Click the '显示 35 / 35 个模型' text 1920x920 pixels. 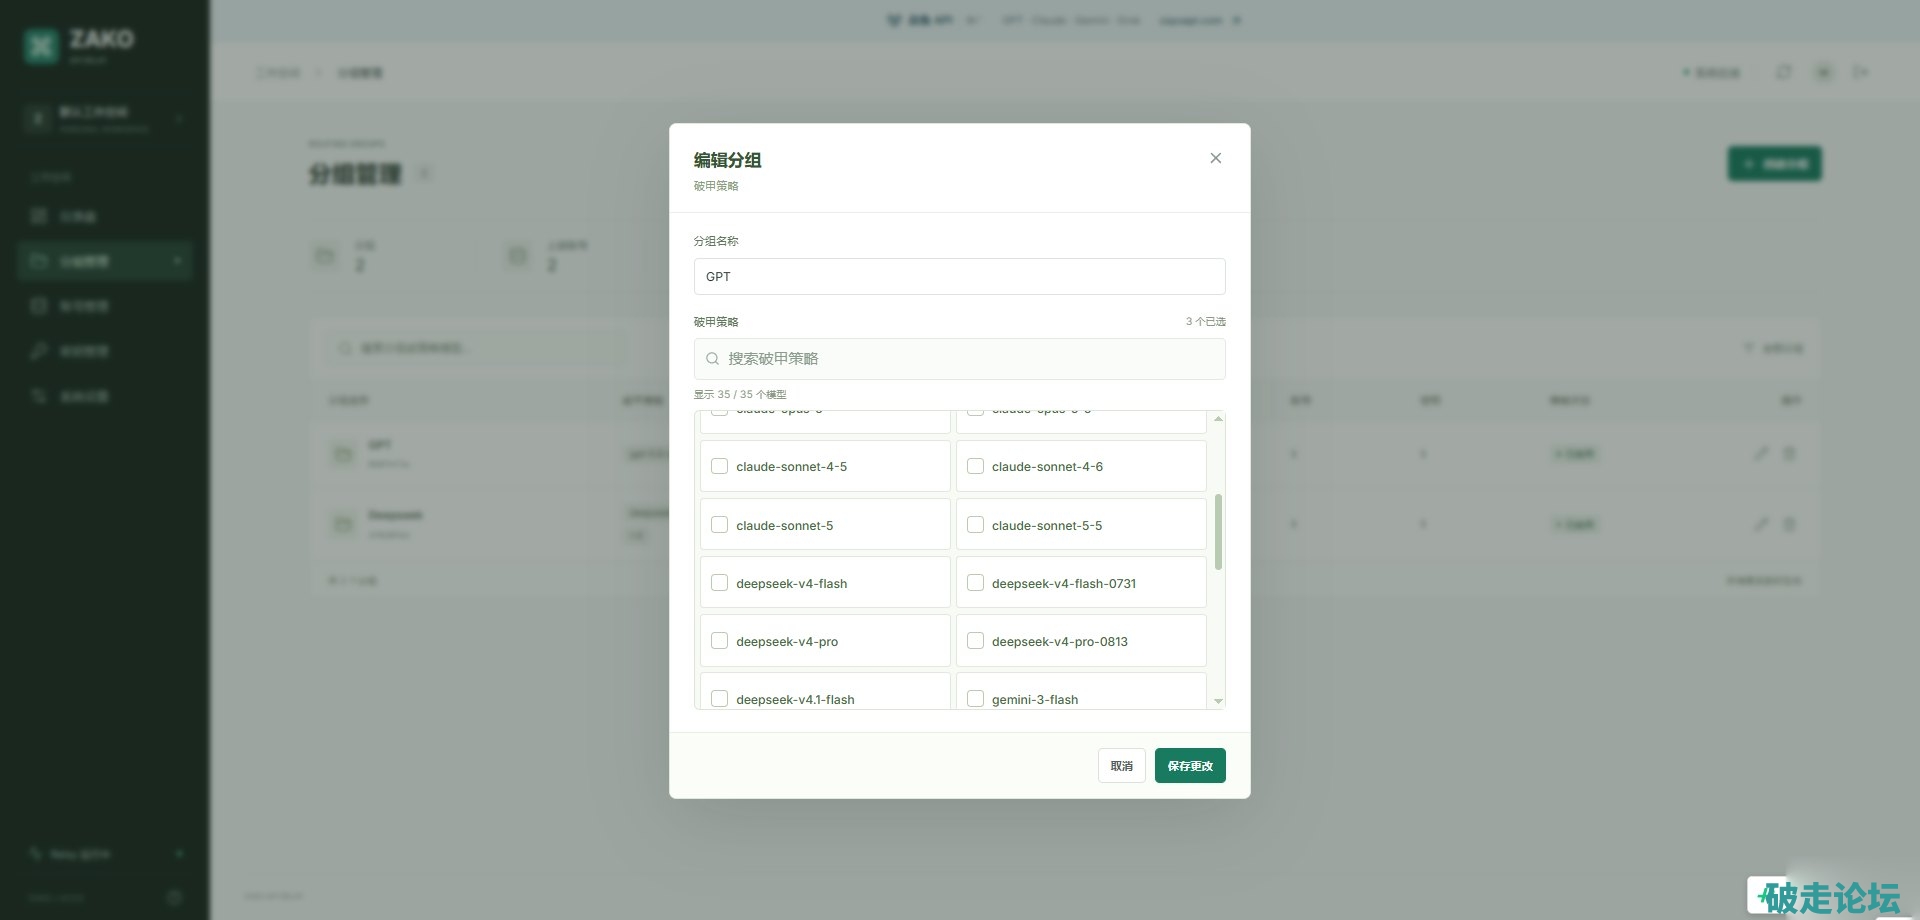tap(740, 394)
